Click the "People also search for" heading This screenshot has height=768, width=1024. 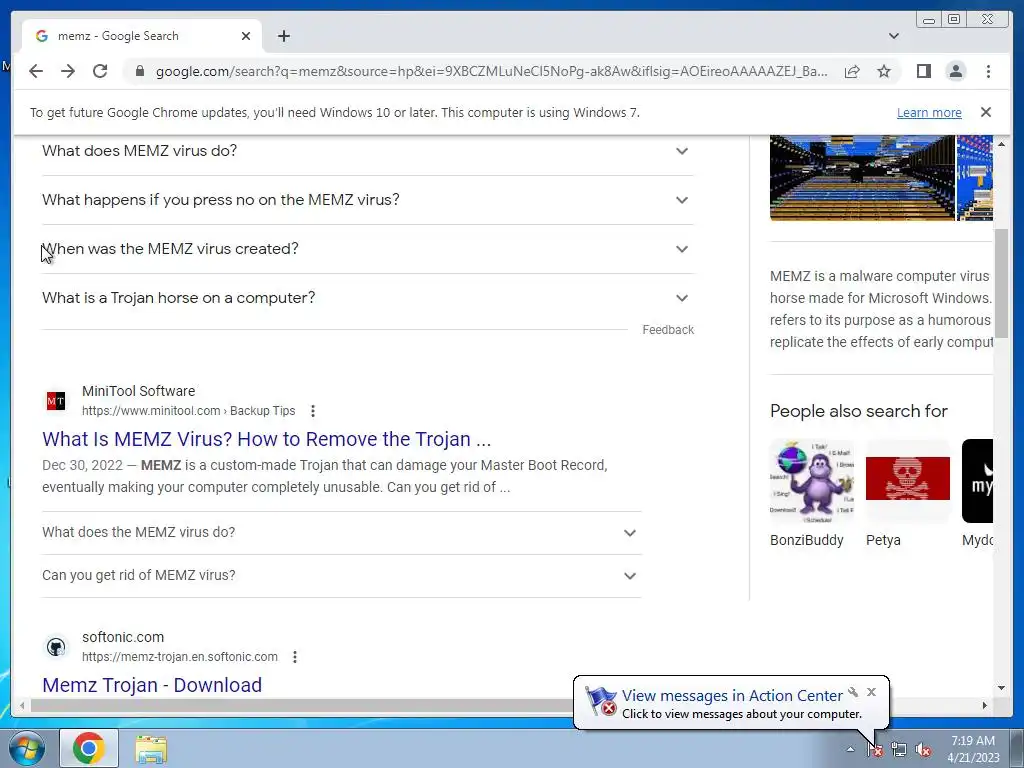click(859, 411)
